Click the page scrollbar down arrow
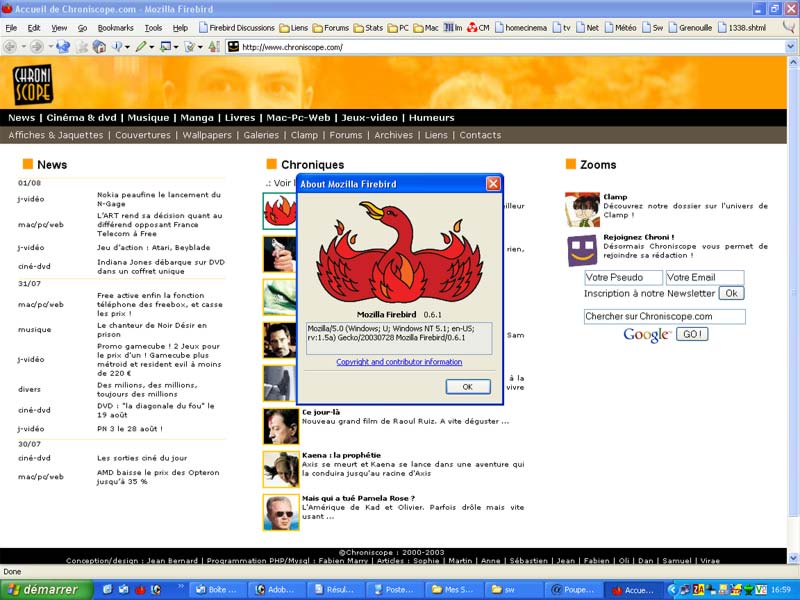 793,557
